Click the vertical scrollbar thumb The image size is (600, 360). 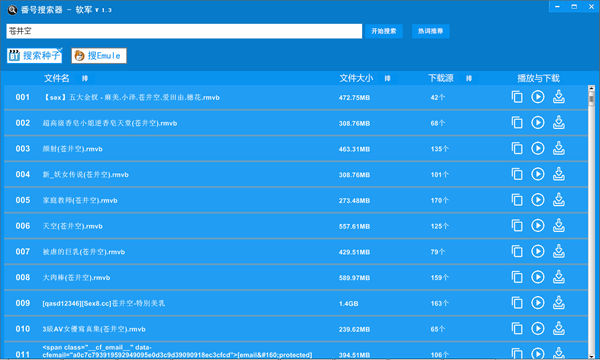tap(592, 99)
